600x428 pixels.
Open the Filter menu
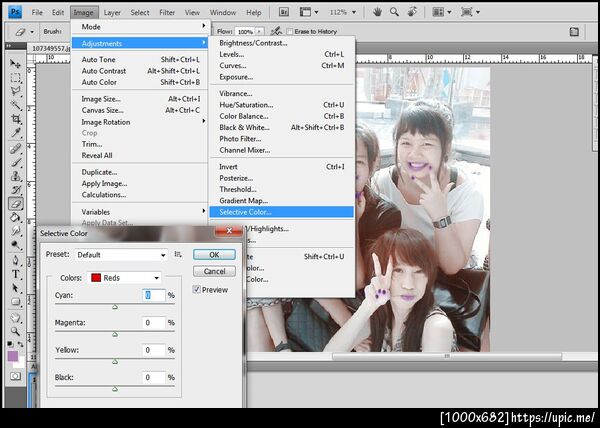167,13
